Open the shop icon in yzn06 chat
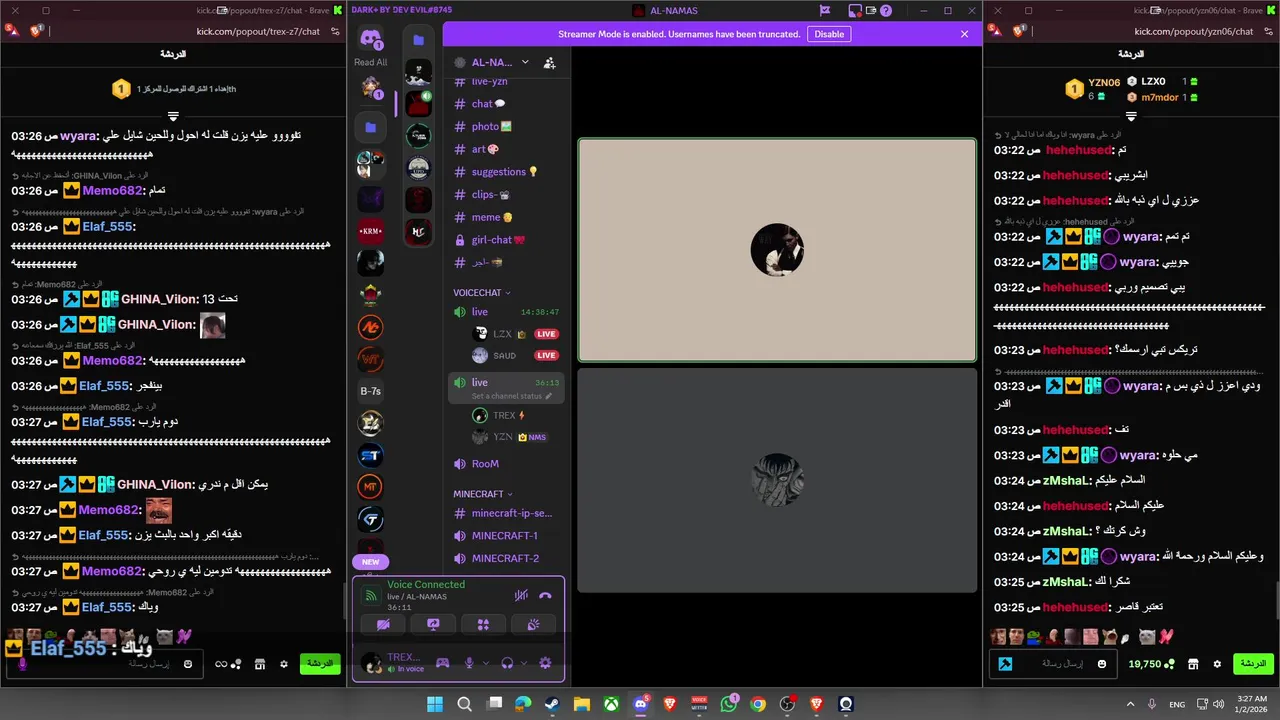 (x=1194, y=664)
